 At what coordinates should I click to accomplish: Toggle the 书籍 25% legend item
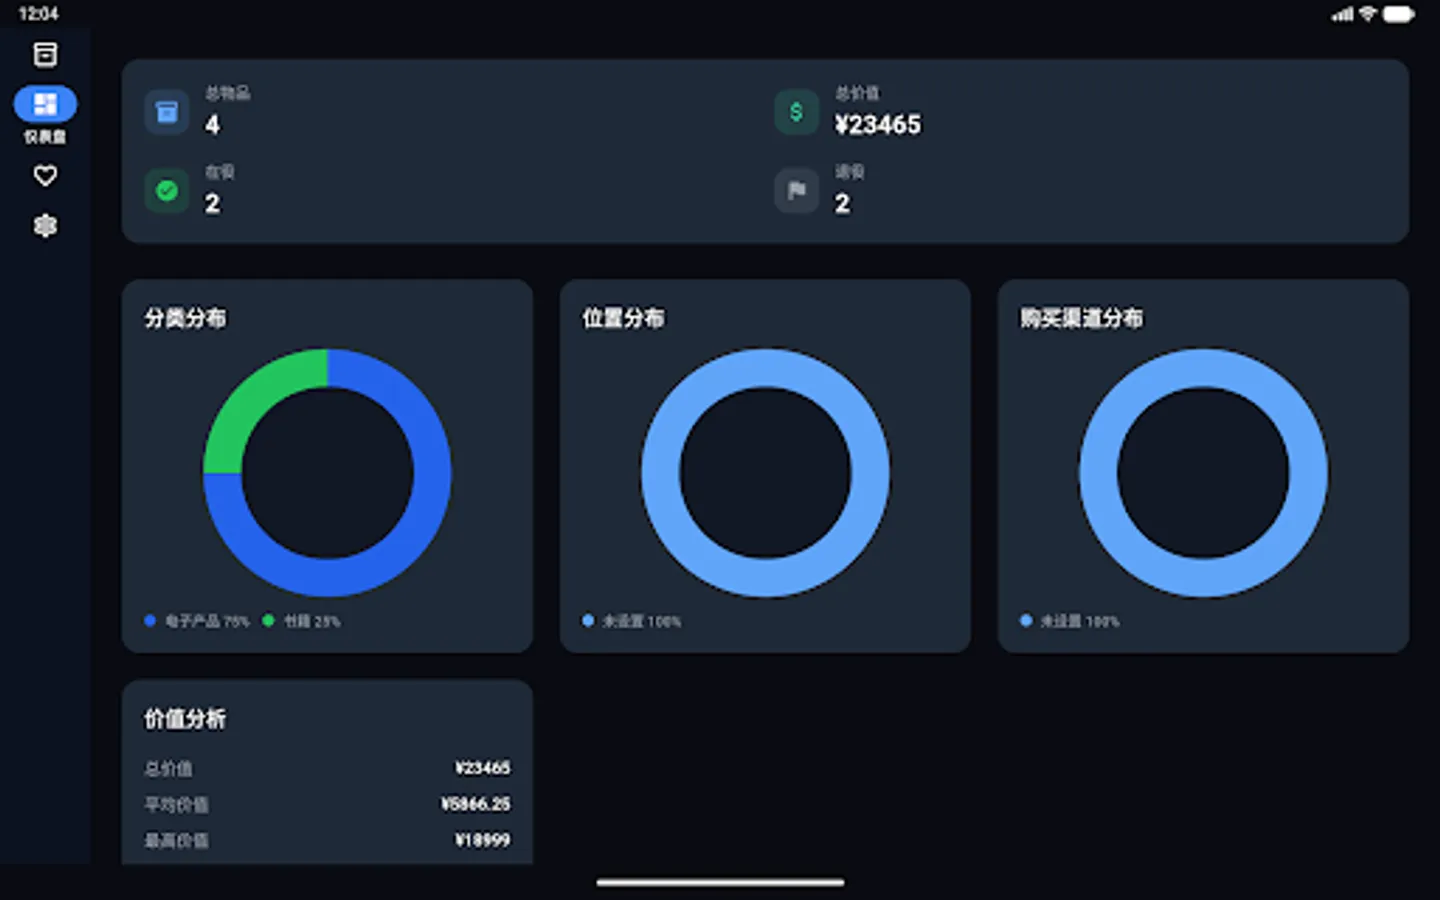(x=305, y=621)
